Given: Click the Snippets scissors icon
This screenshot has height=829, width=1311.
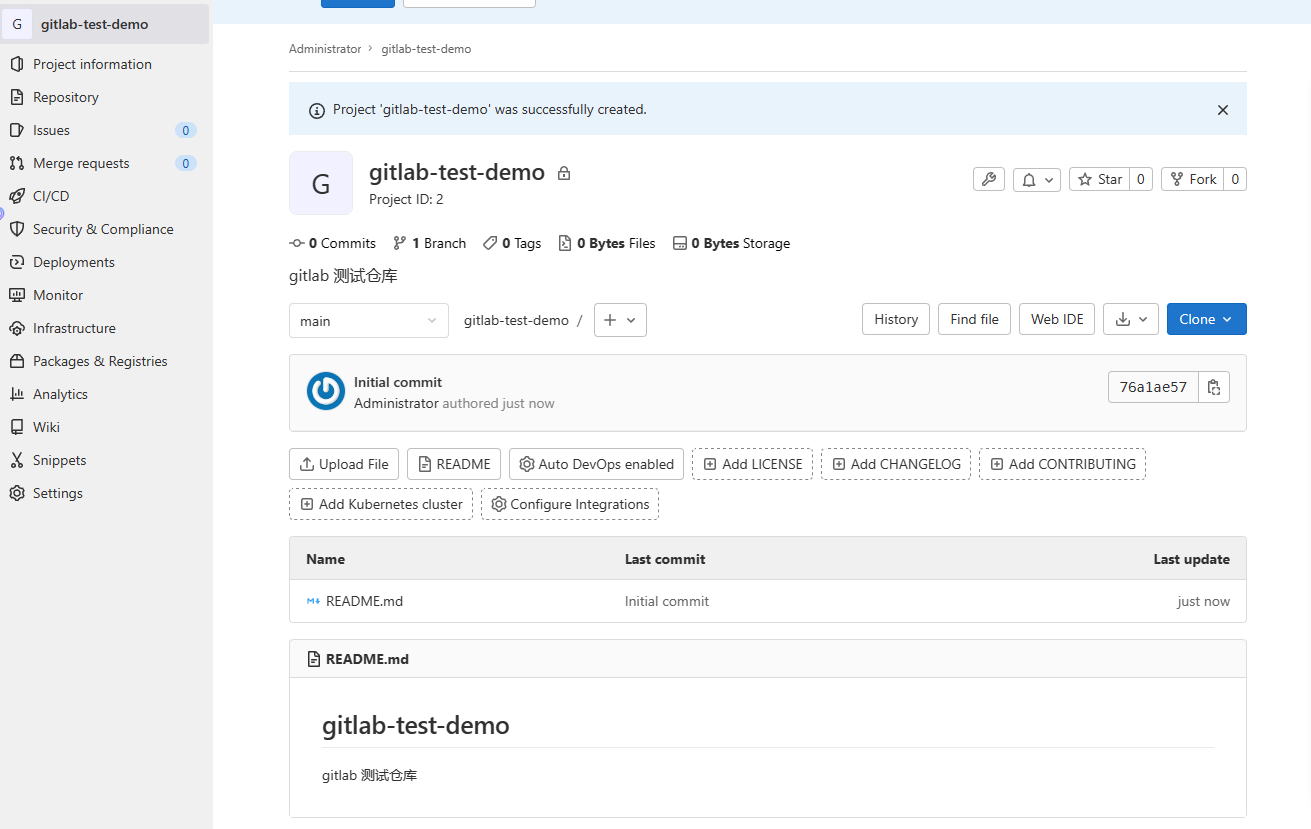Looking at the screenshot, I should point(16,460).
